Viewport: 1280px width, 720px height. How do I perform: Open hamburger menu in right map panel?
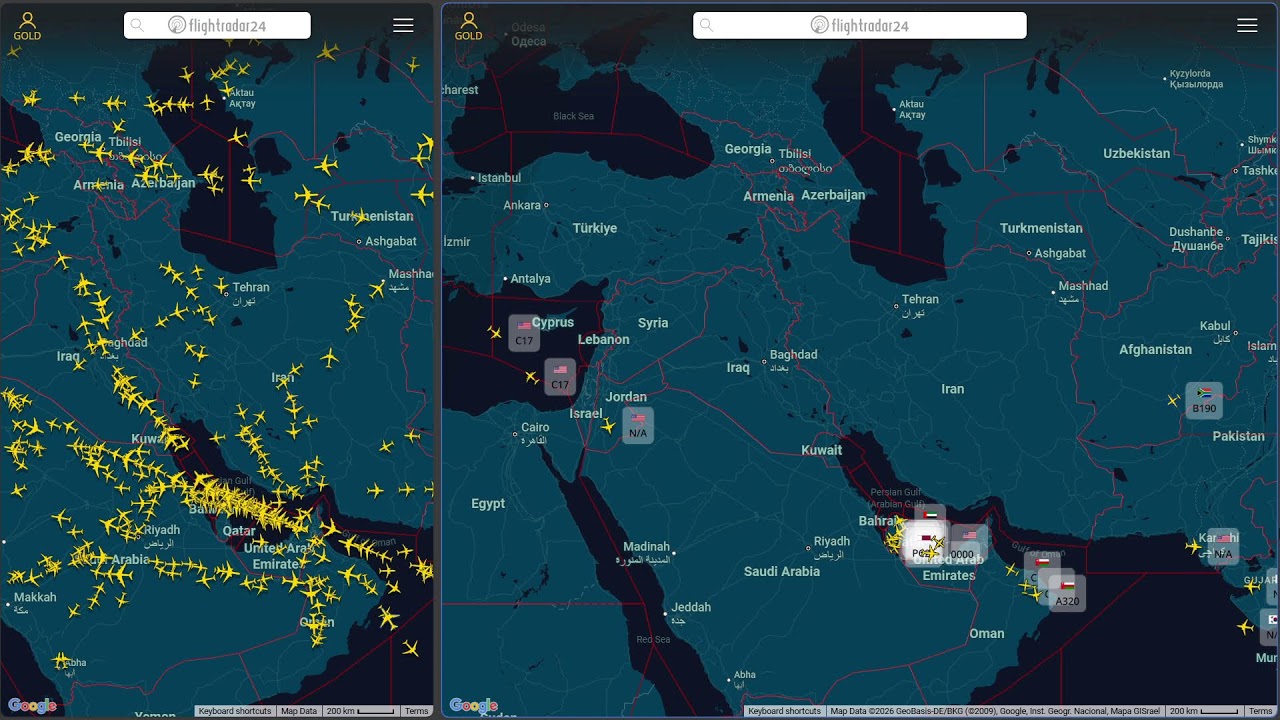[1247, 26]
